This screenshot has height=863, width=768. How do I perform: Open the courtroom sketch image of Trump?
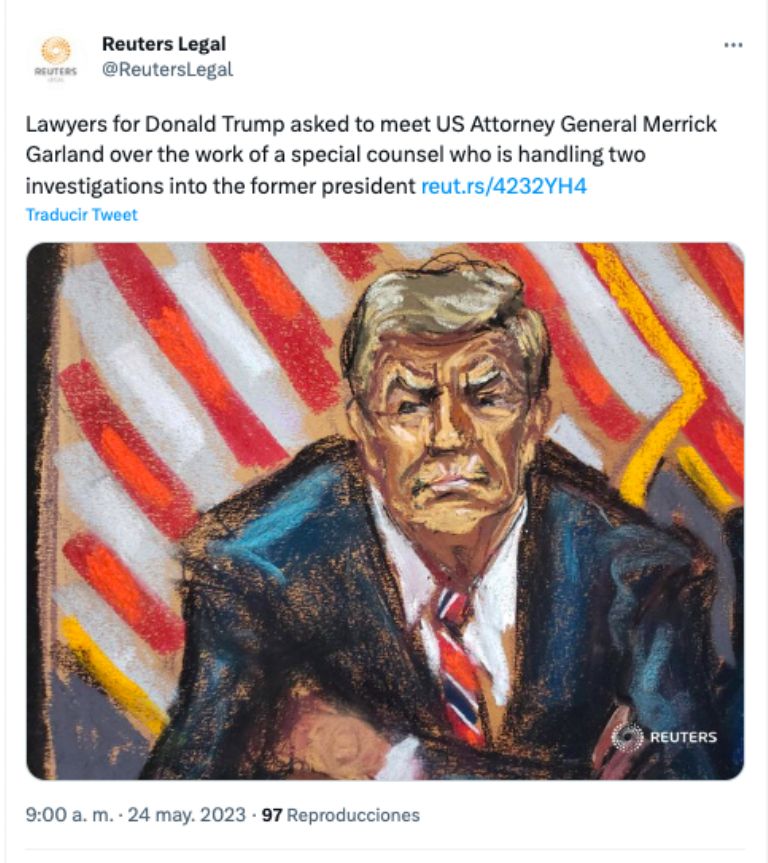[x=384, y=510]
